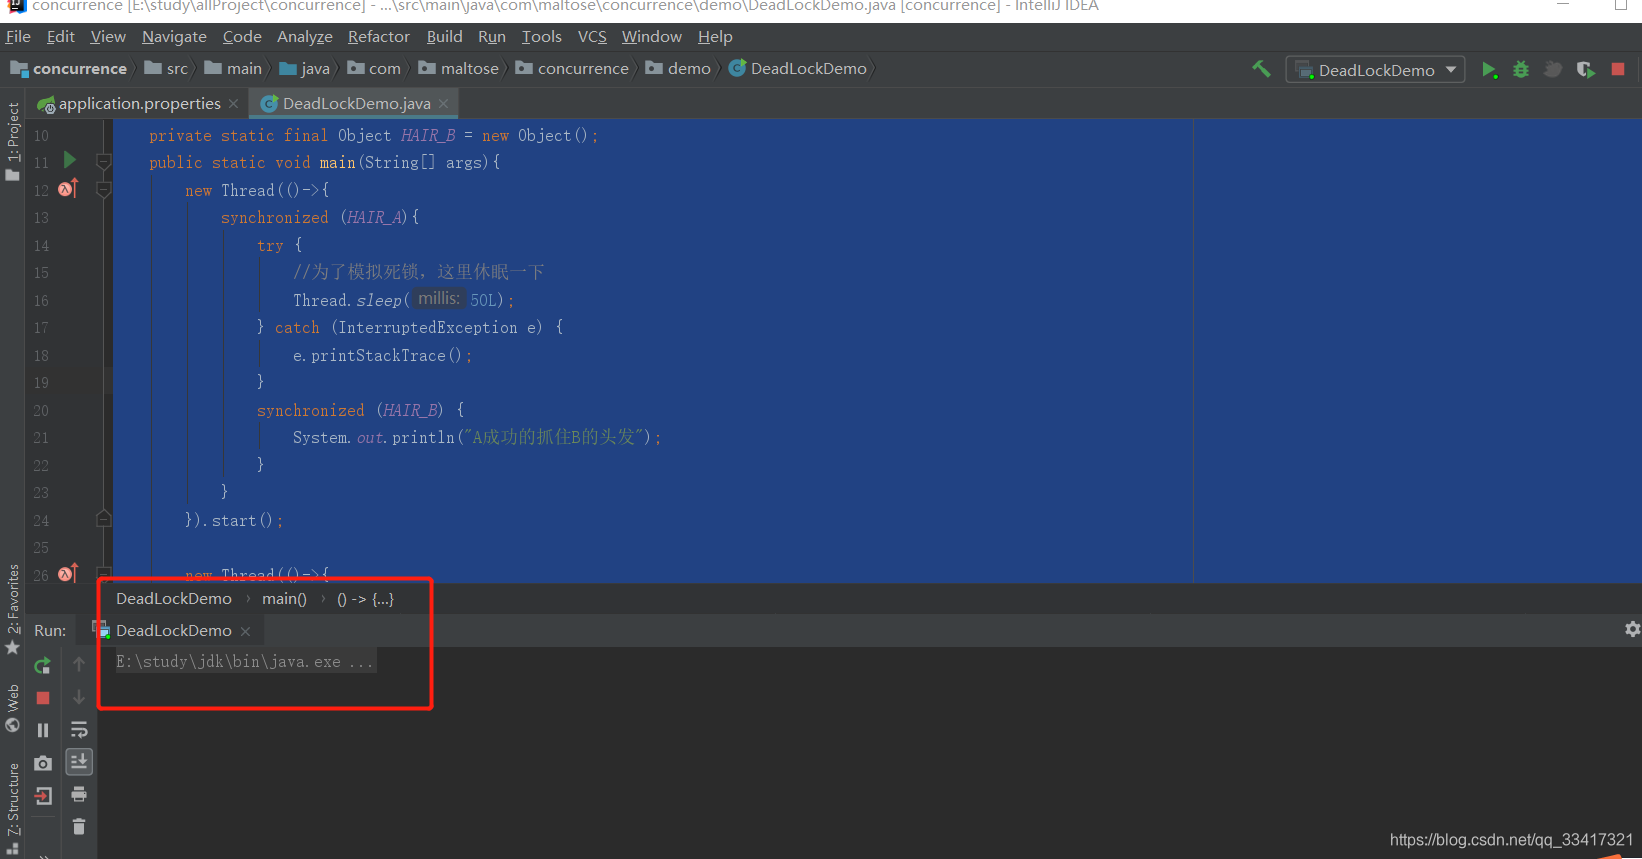Jump up the stack trace with up arrow
The width and height of the screenshot is (1642, 859).
pos(79,664)
